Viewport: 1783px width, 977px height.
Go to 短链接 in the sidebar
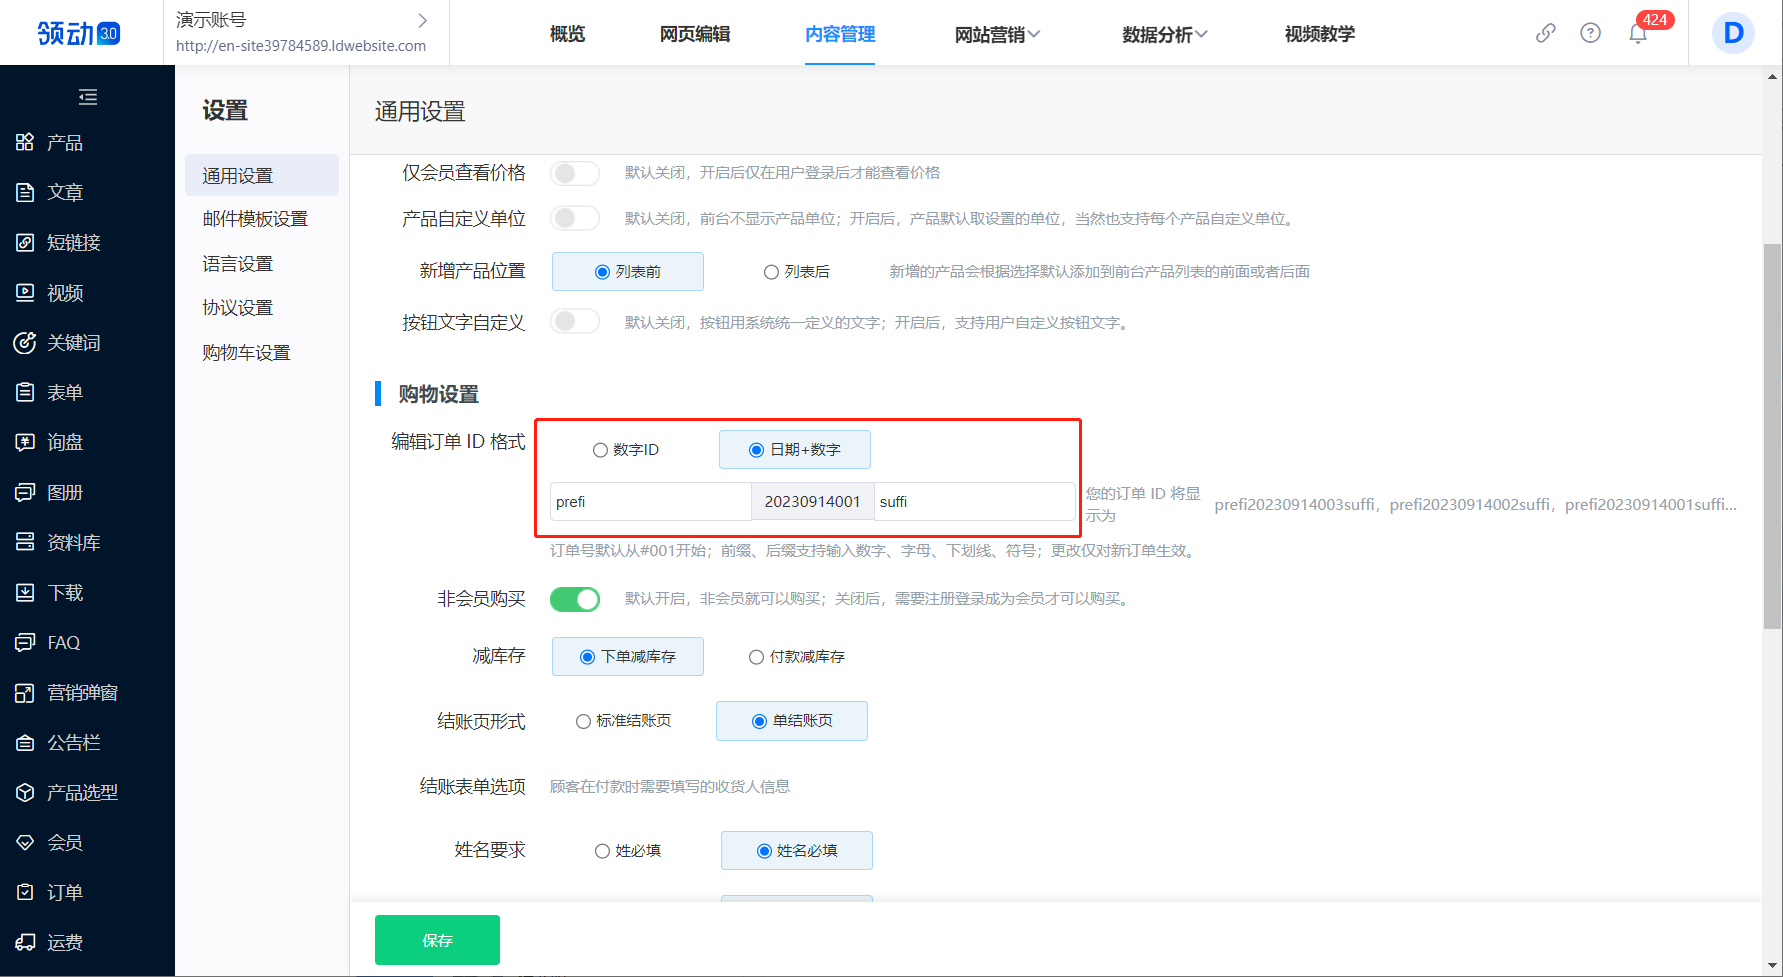tap(73, 243)
